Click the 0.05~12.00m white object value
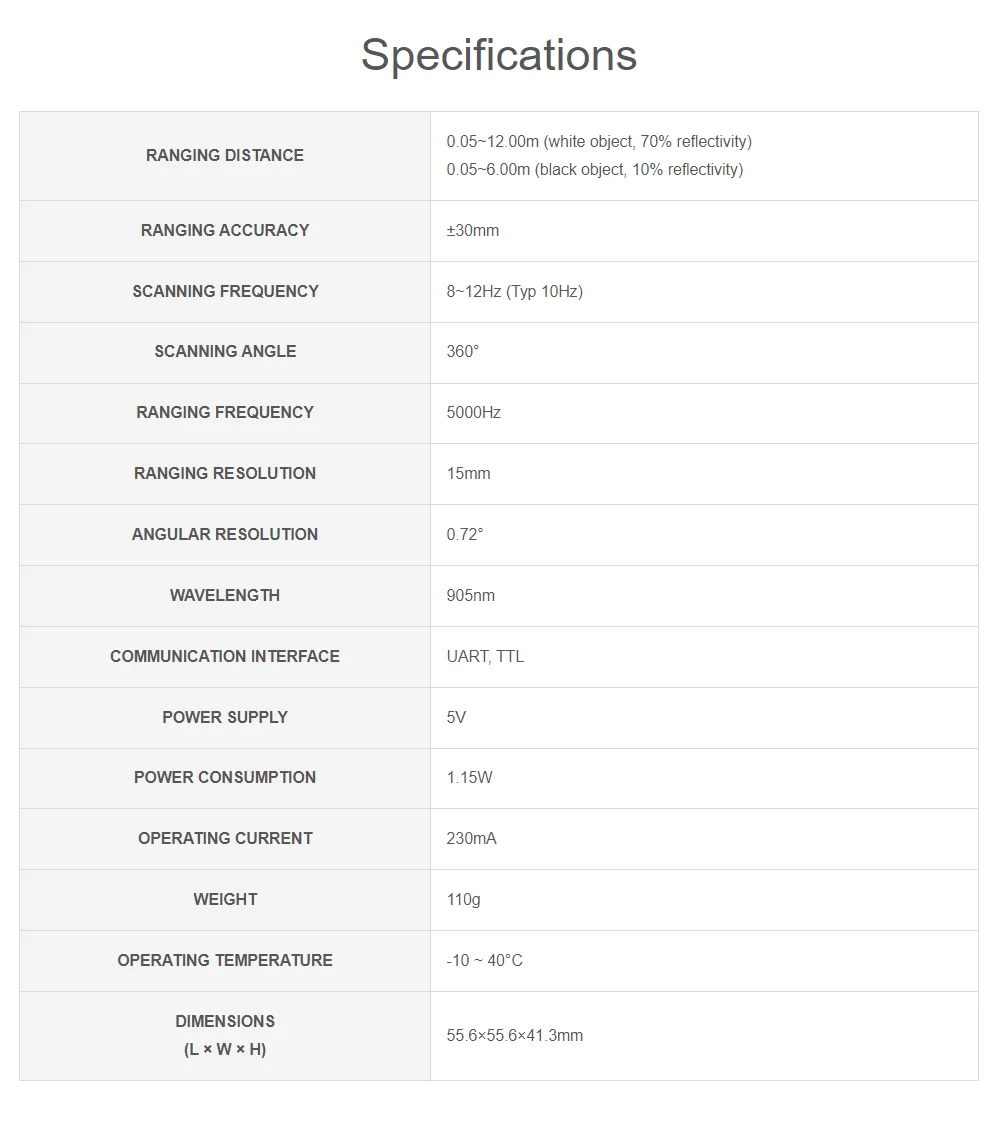 [599, 142]
